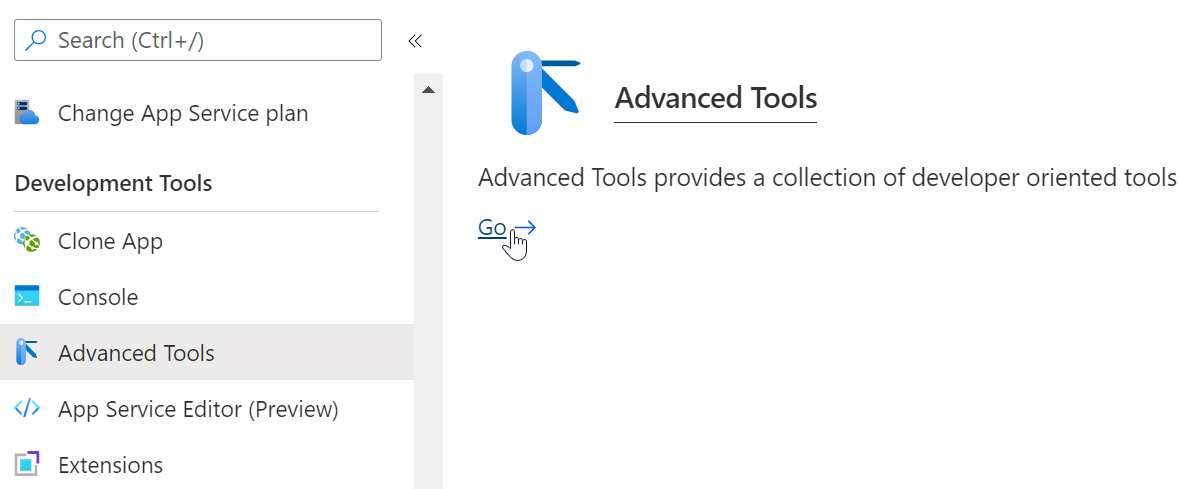The image size is (1180, 489).
Task: Open the Console menu item
Action: (x=98, y=297)
